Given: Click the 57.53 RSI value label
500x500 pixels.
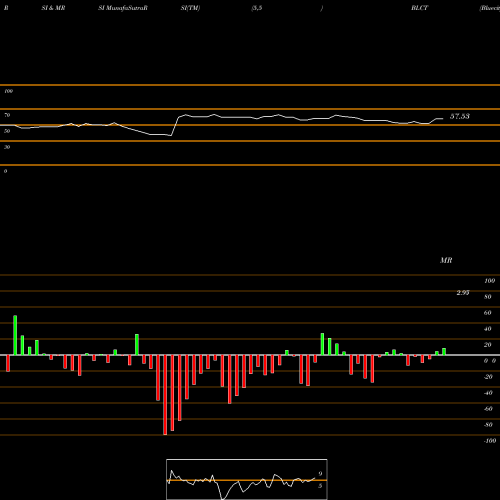Looking at the screenshot, I should click(460, 116).
